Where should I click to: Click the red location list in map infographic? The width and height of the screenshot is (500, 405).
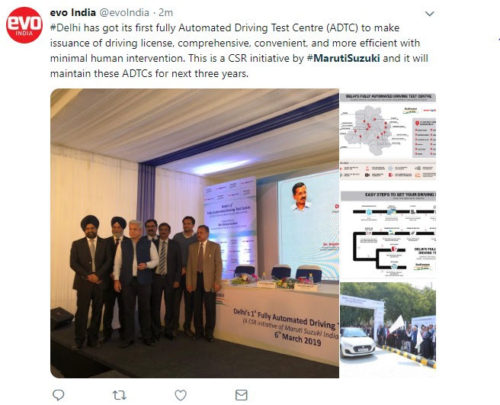(424, 137)
